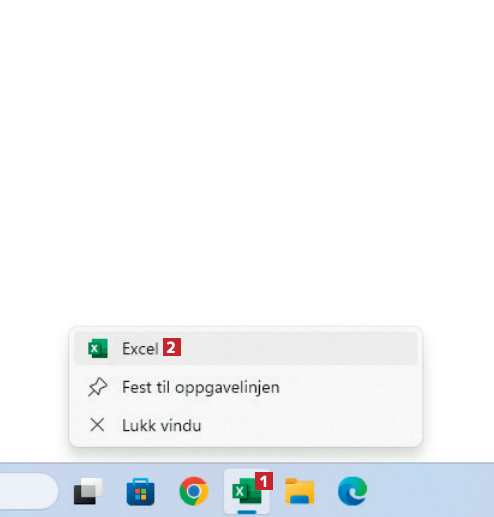This screenshot has height=517, width=494.
Task: Click the pushpin icon in the jump list
Action: tap(97, 387)
